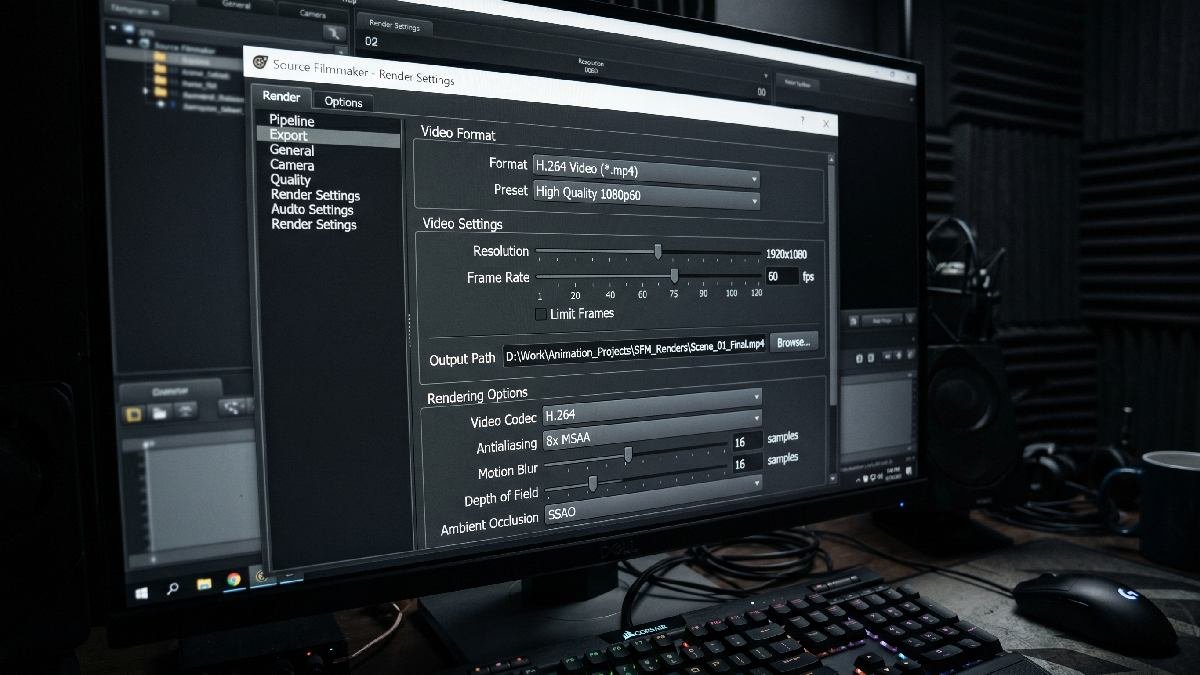Select General in the settings list
This screenshot has width=1200, height=675.
pos(292,150)
